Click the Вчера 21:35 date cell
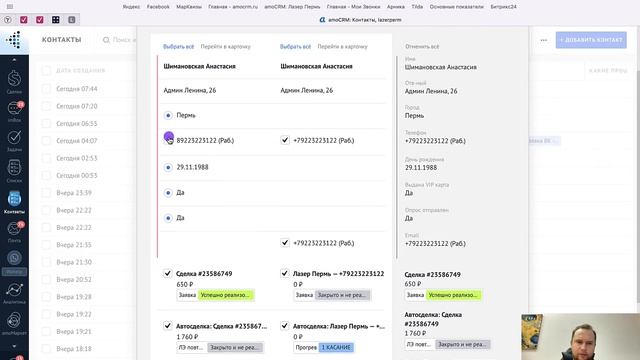This screenshot has width=640, height=360. [x=74, y=245]
